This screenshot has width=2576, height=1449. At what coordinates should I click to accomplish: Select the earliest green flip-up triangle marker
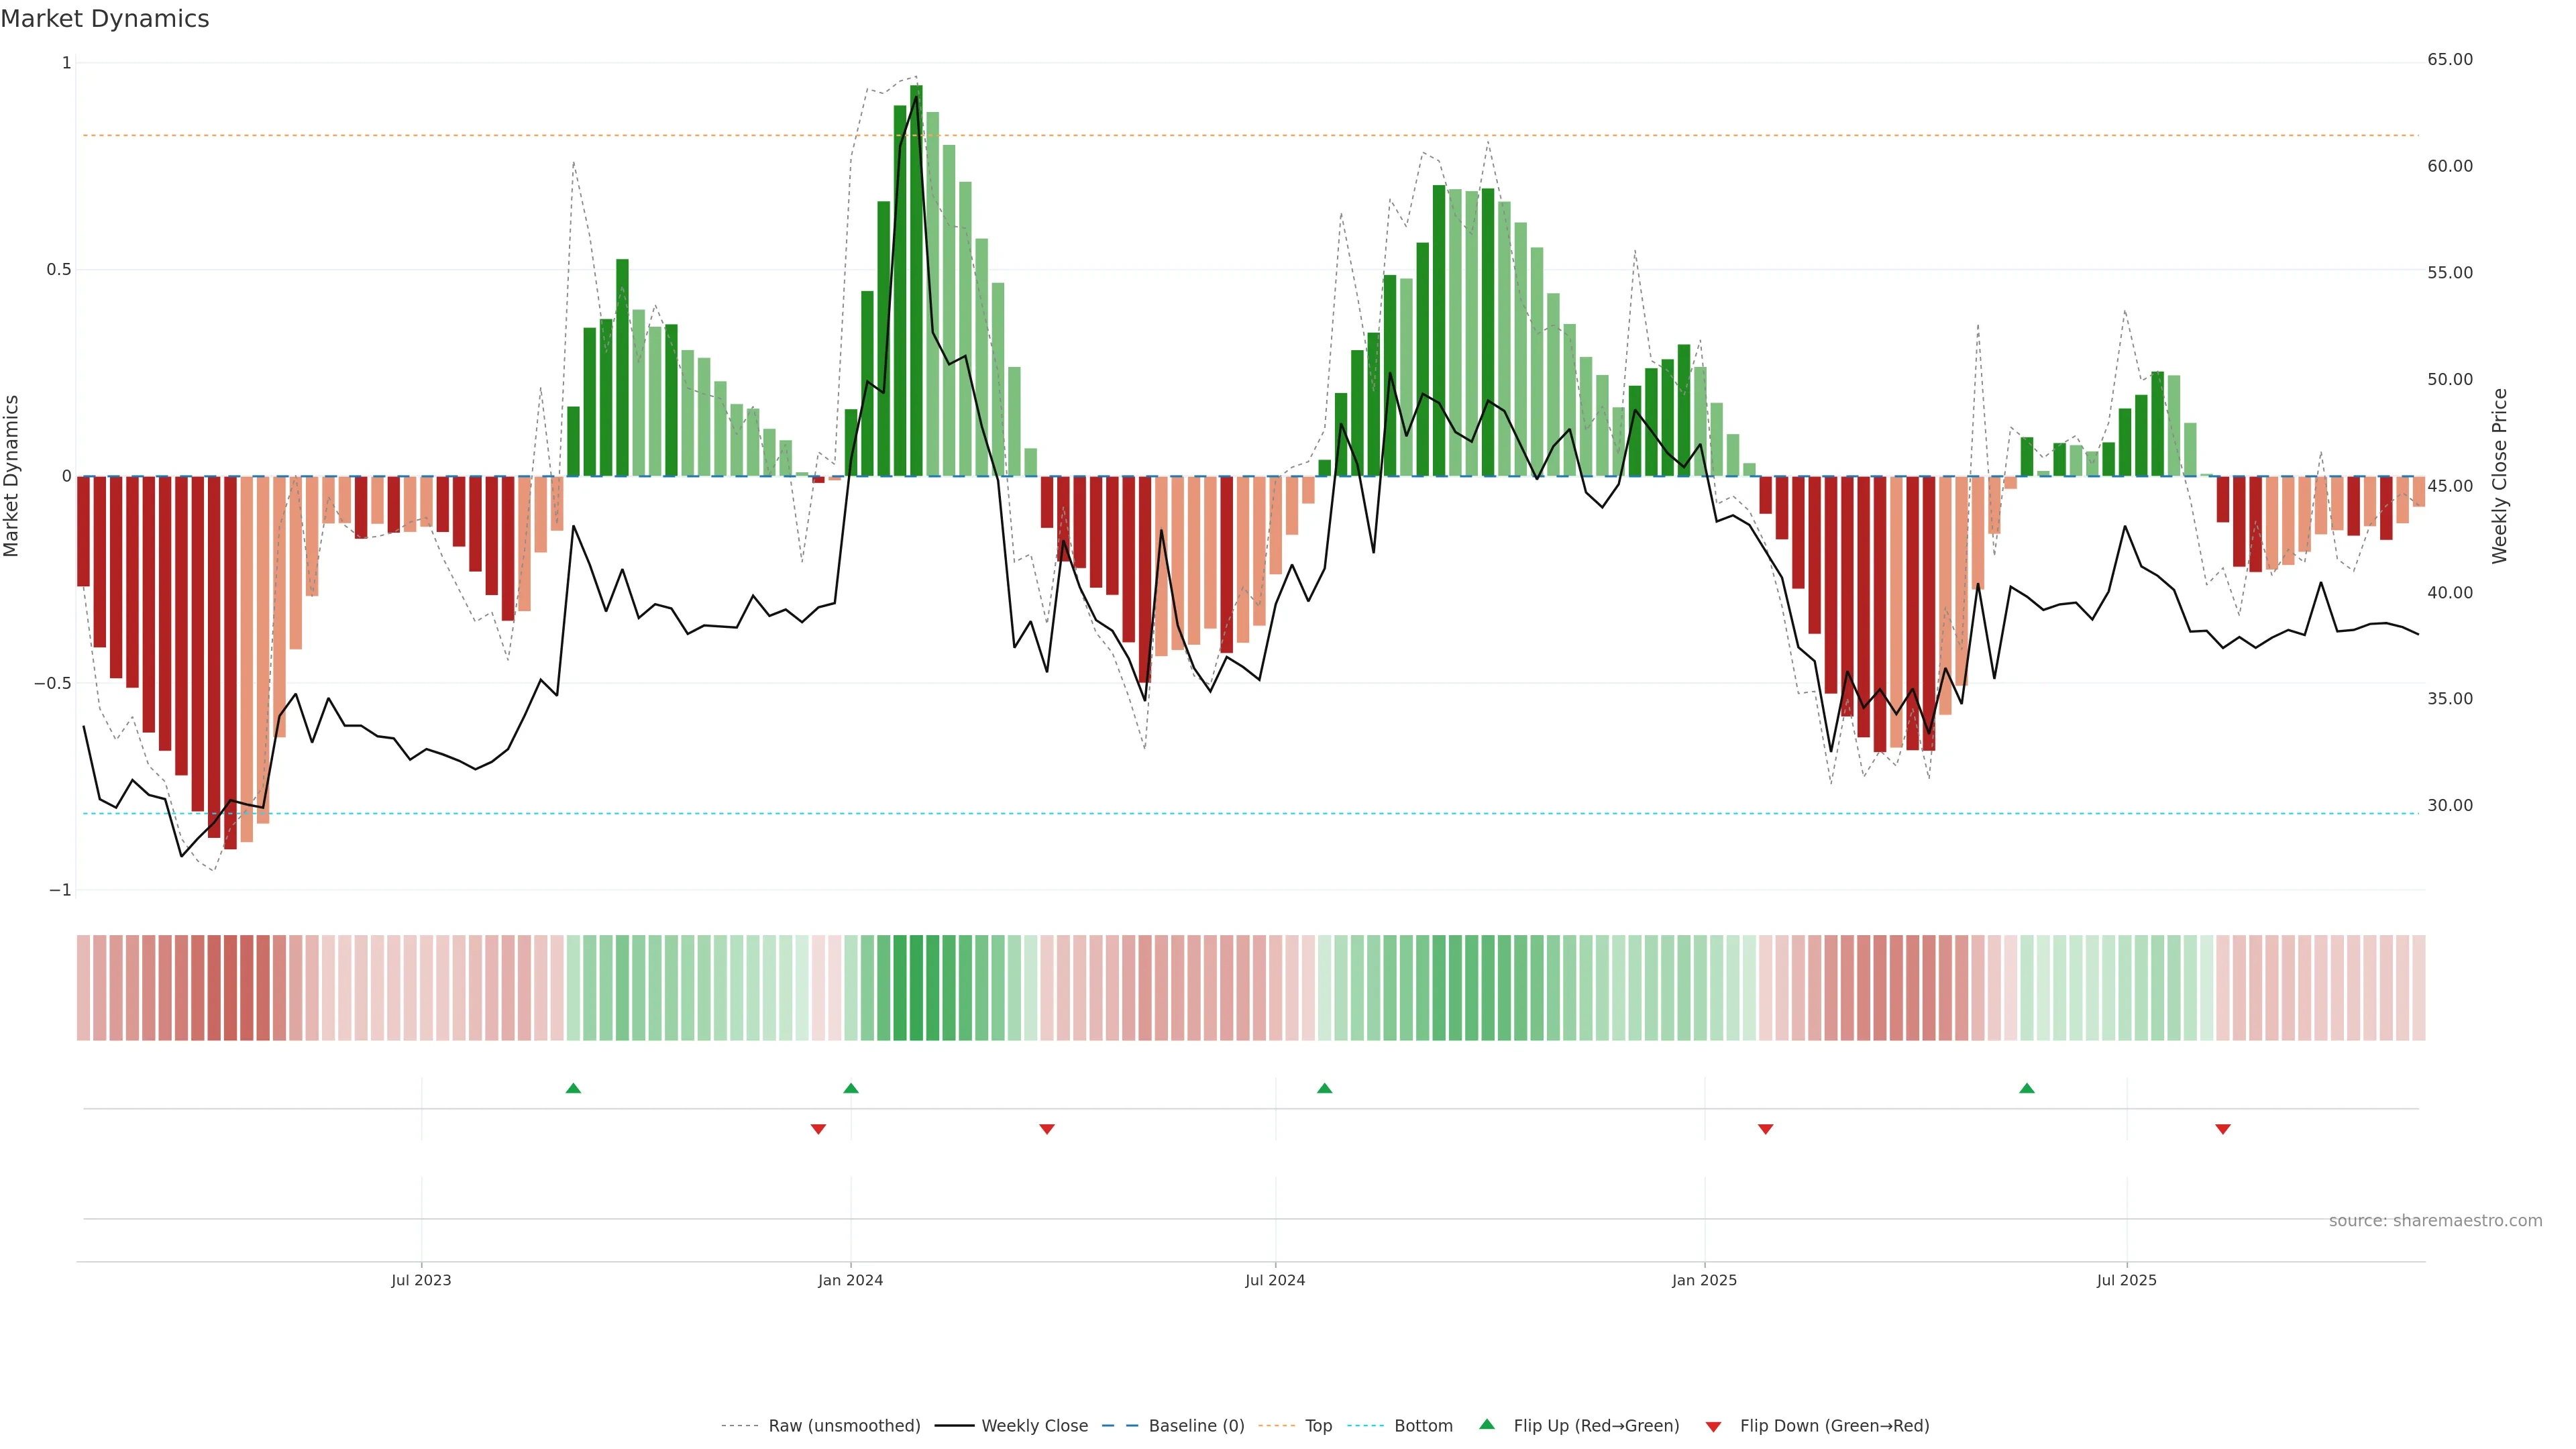click(x=573, y=1088)
